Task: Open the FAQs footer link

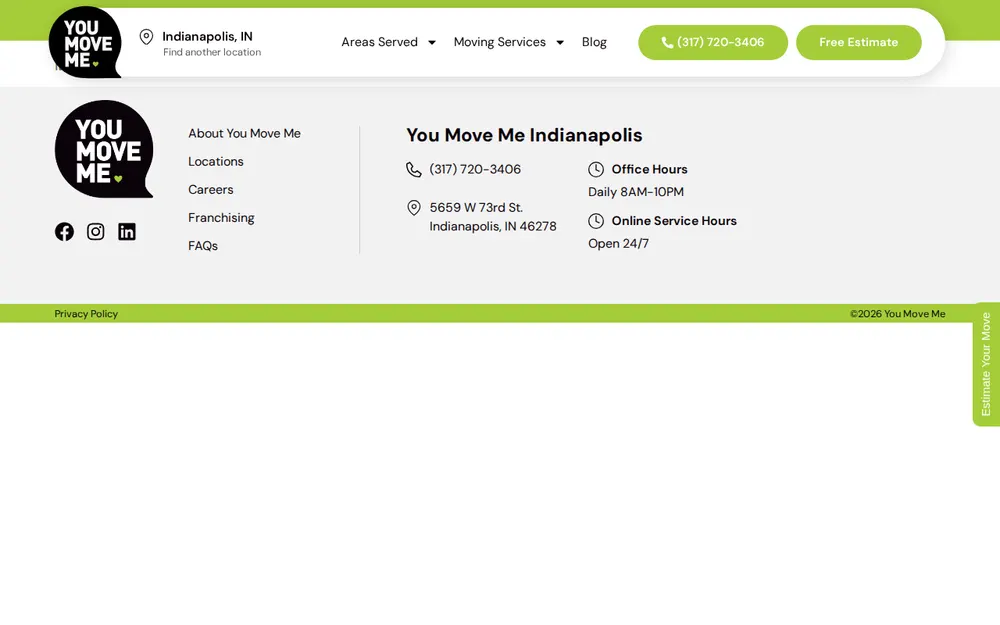Action: coord(203,246)
